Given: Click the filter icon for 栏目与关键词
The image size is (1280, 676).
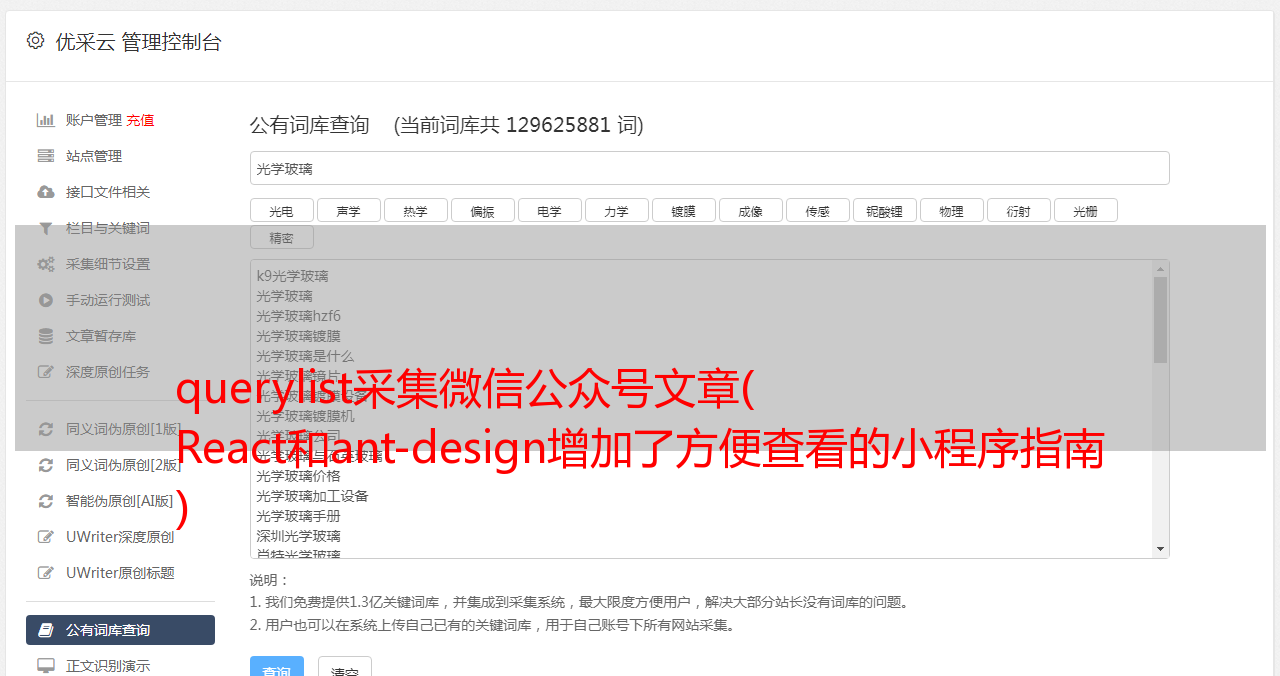Looking at the screenshot, I should [x=46, y=228].
